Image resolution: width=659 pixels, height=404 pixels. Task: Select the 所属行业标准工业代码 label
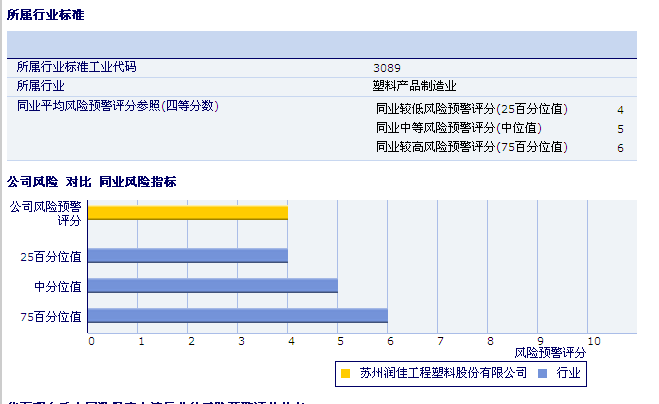pos(76,67)
